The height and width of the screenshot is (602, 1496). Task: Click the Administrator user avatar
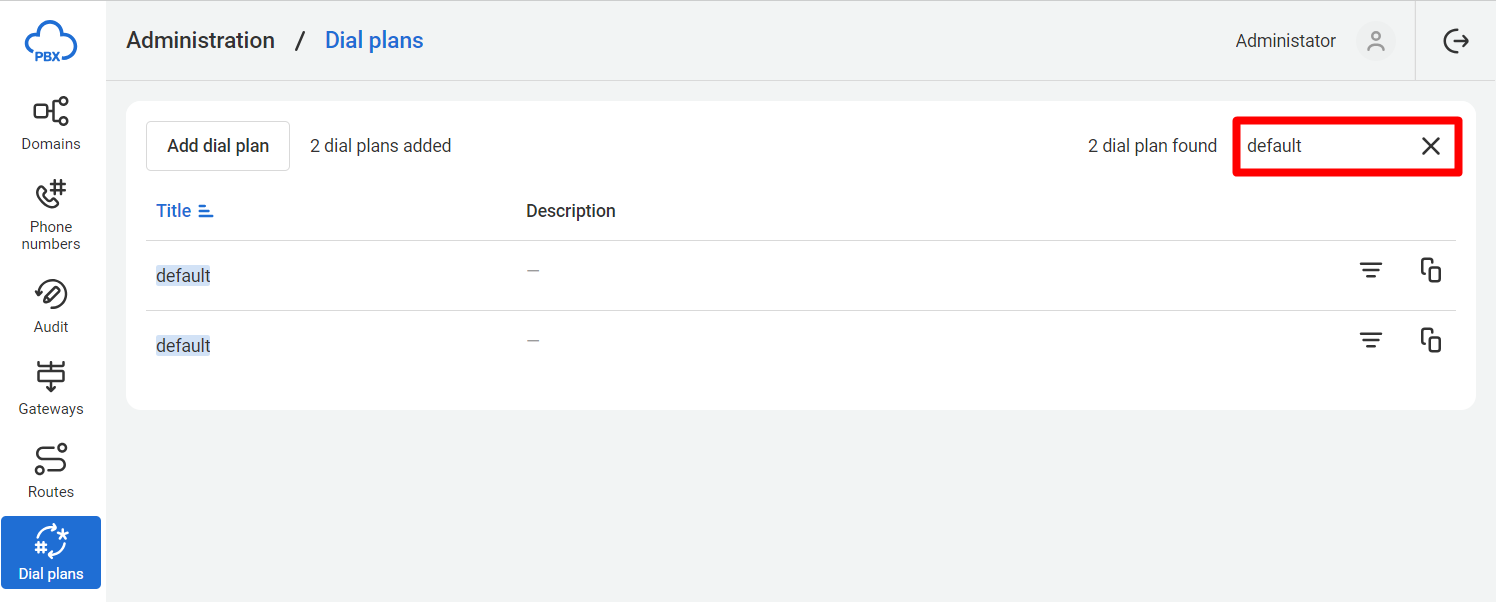1375,41
